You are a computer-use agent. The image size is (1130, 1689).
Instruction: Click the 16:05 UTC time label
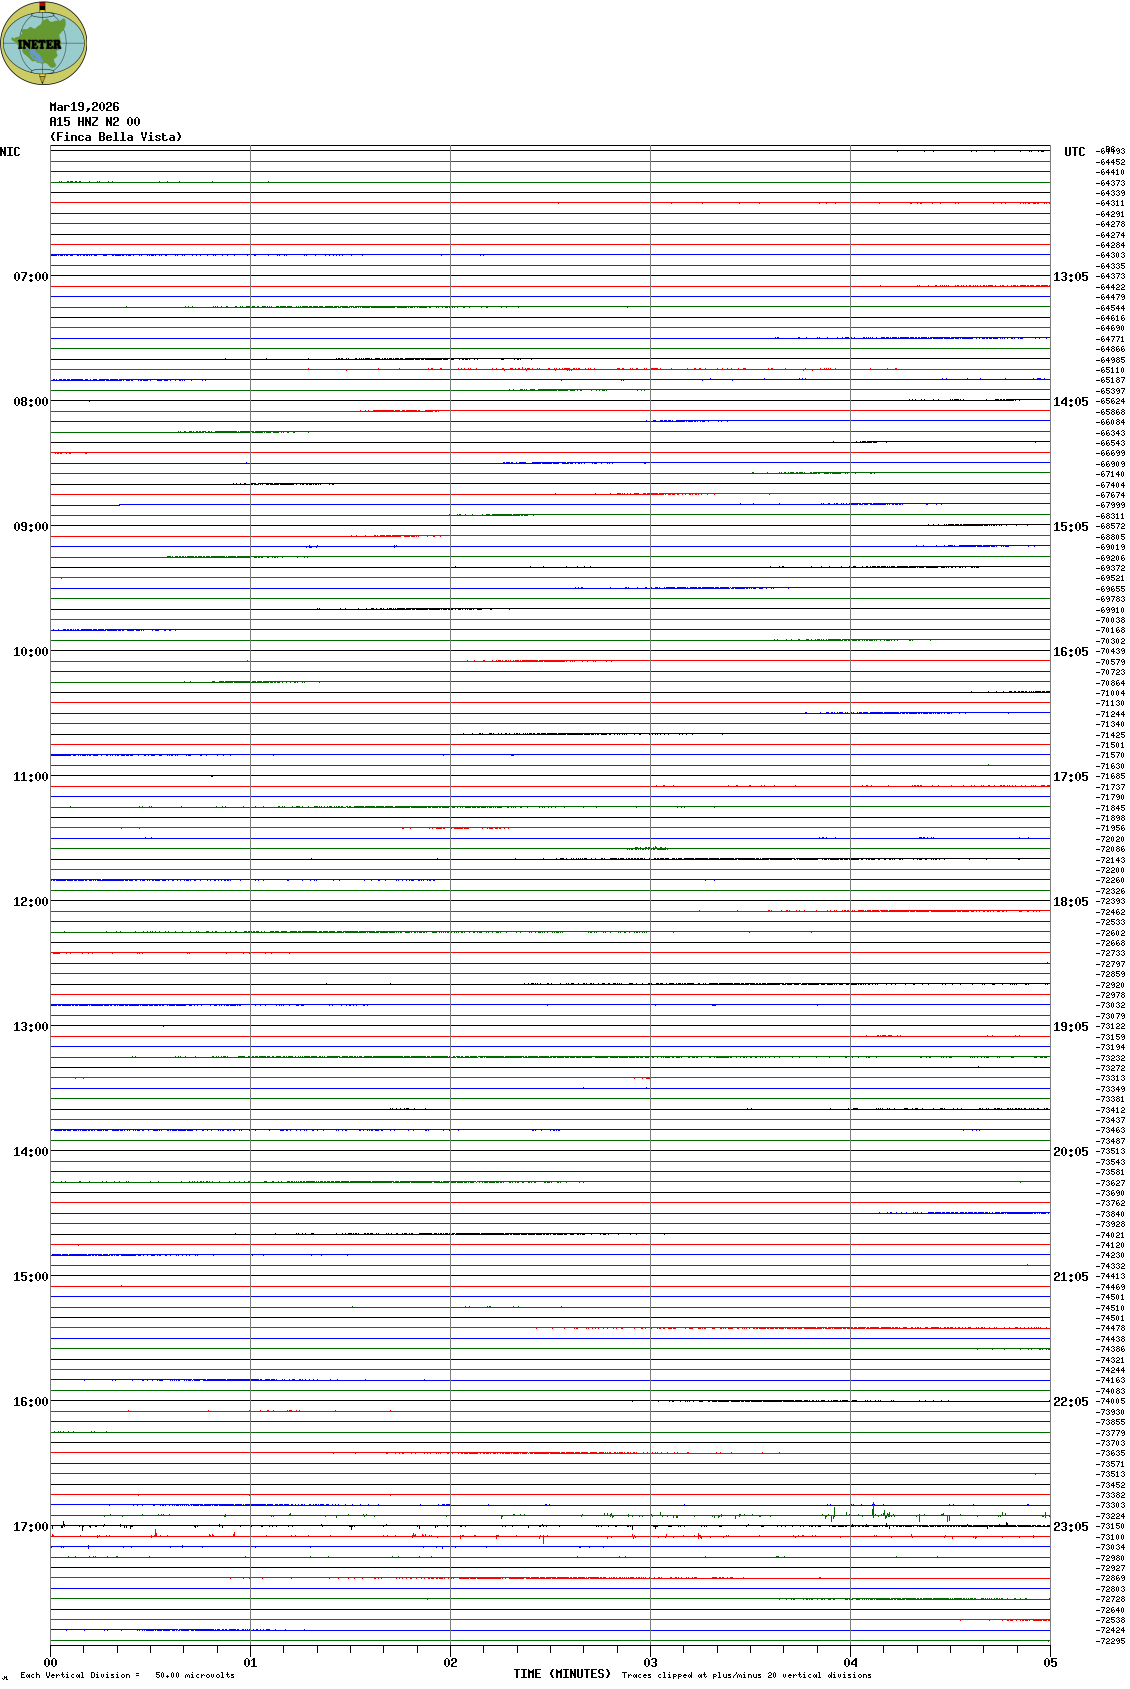tap(1070, 652)
